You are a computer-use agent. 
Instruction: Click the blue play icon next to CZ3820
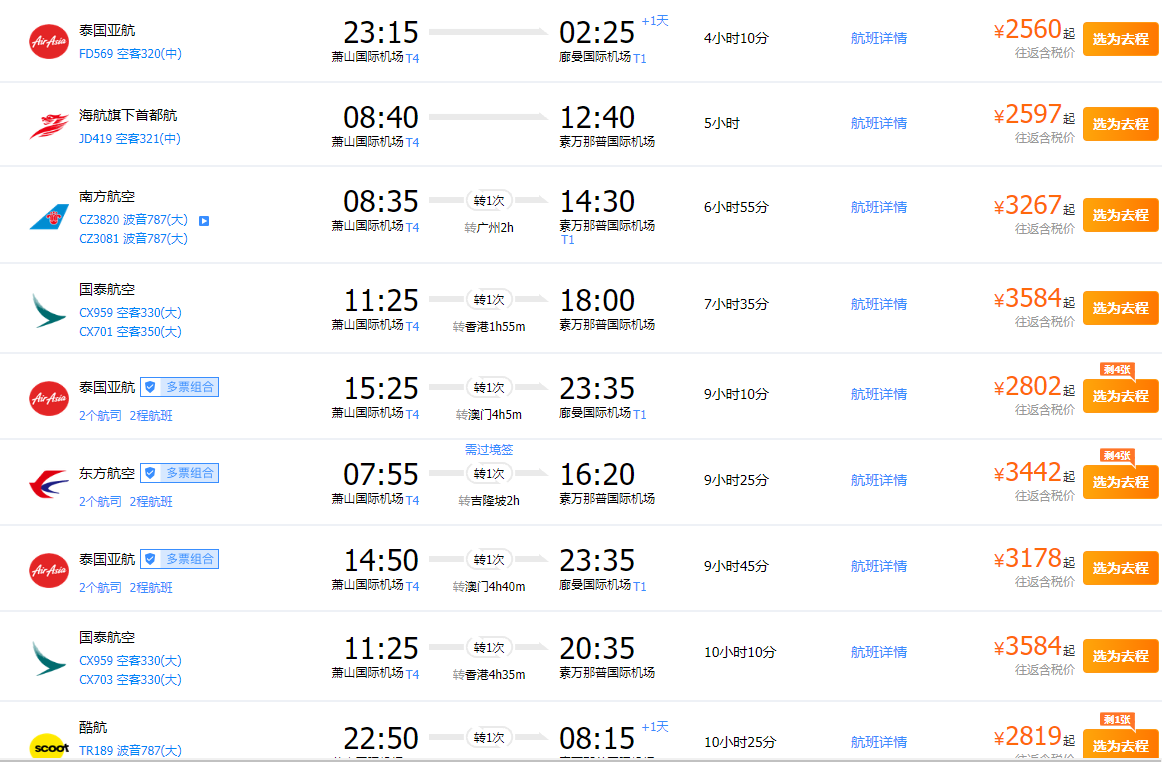click(203, 220)
